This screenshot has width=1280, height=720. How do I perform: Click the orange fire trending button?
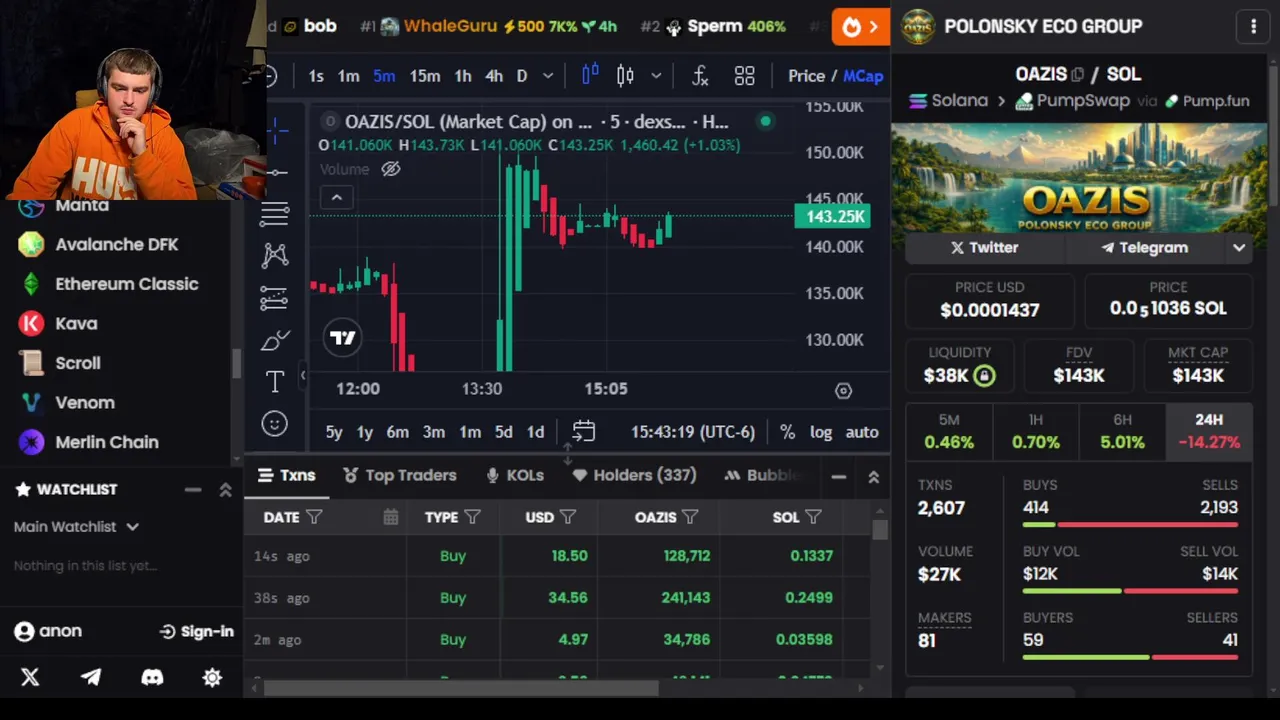pos(860,27)
